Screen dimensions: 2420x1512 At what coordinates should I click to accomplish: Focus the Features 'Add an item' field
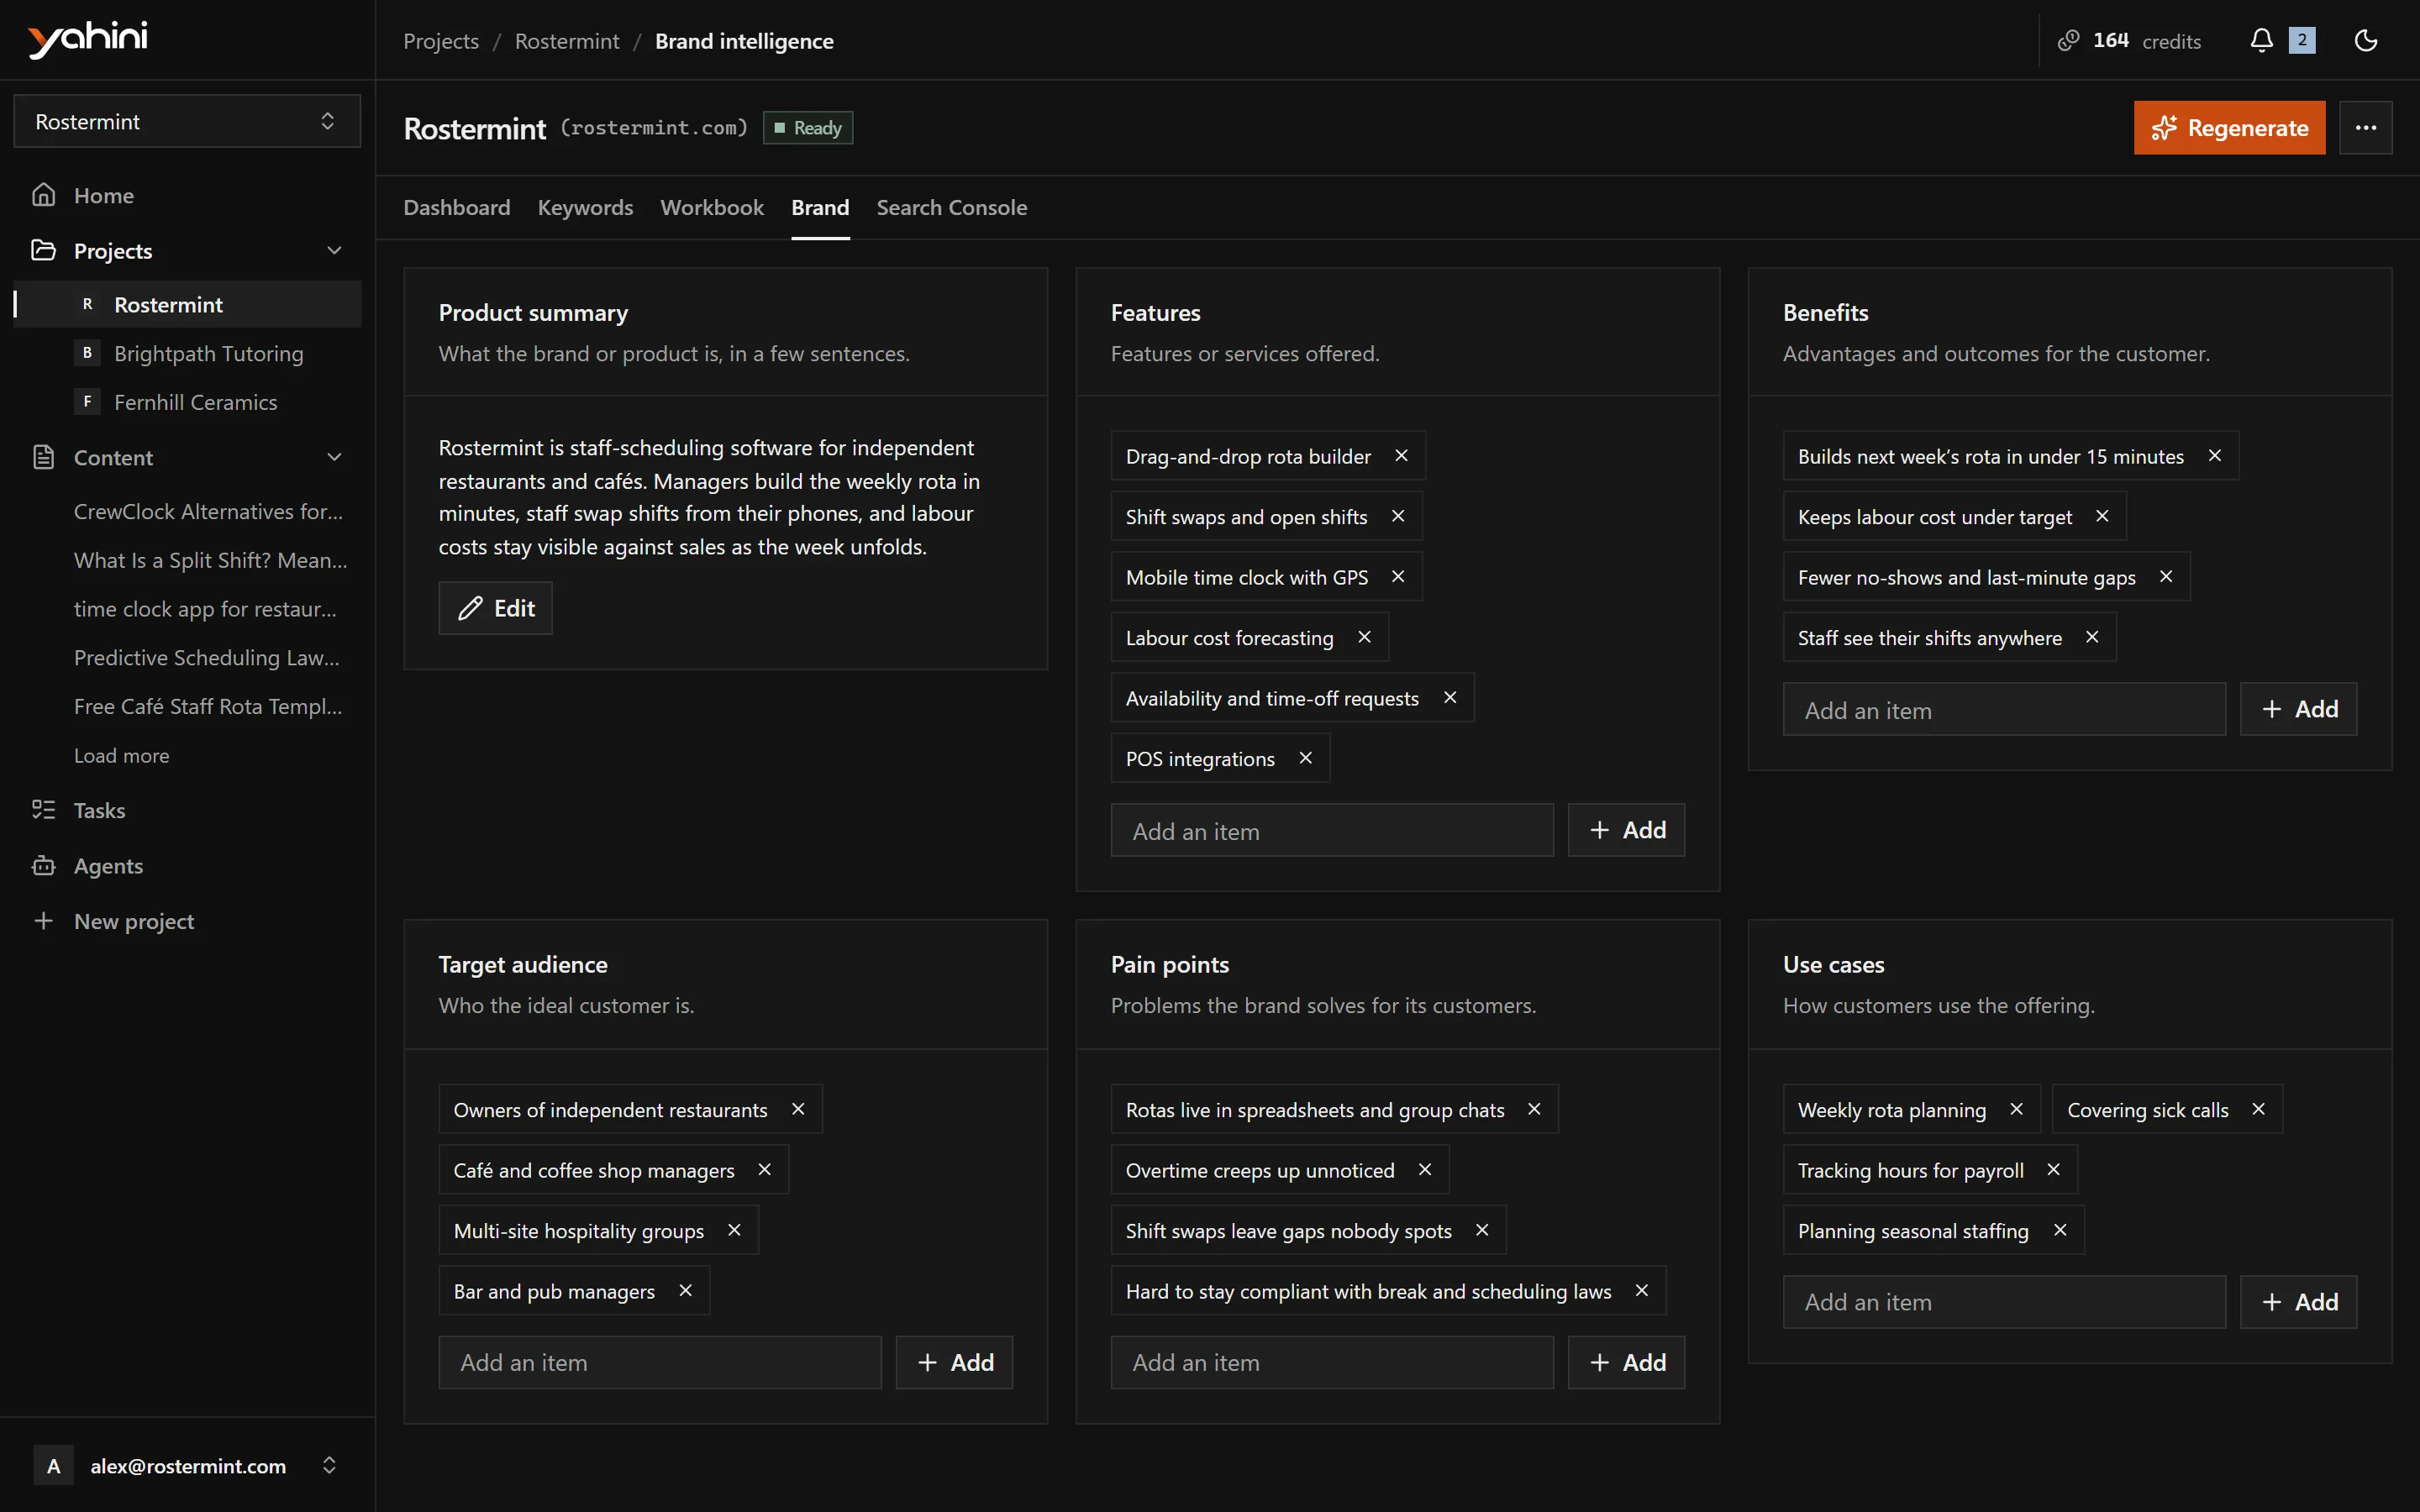click(x=1332, y=830)
